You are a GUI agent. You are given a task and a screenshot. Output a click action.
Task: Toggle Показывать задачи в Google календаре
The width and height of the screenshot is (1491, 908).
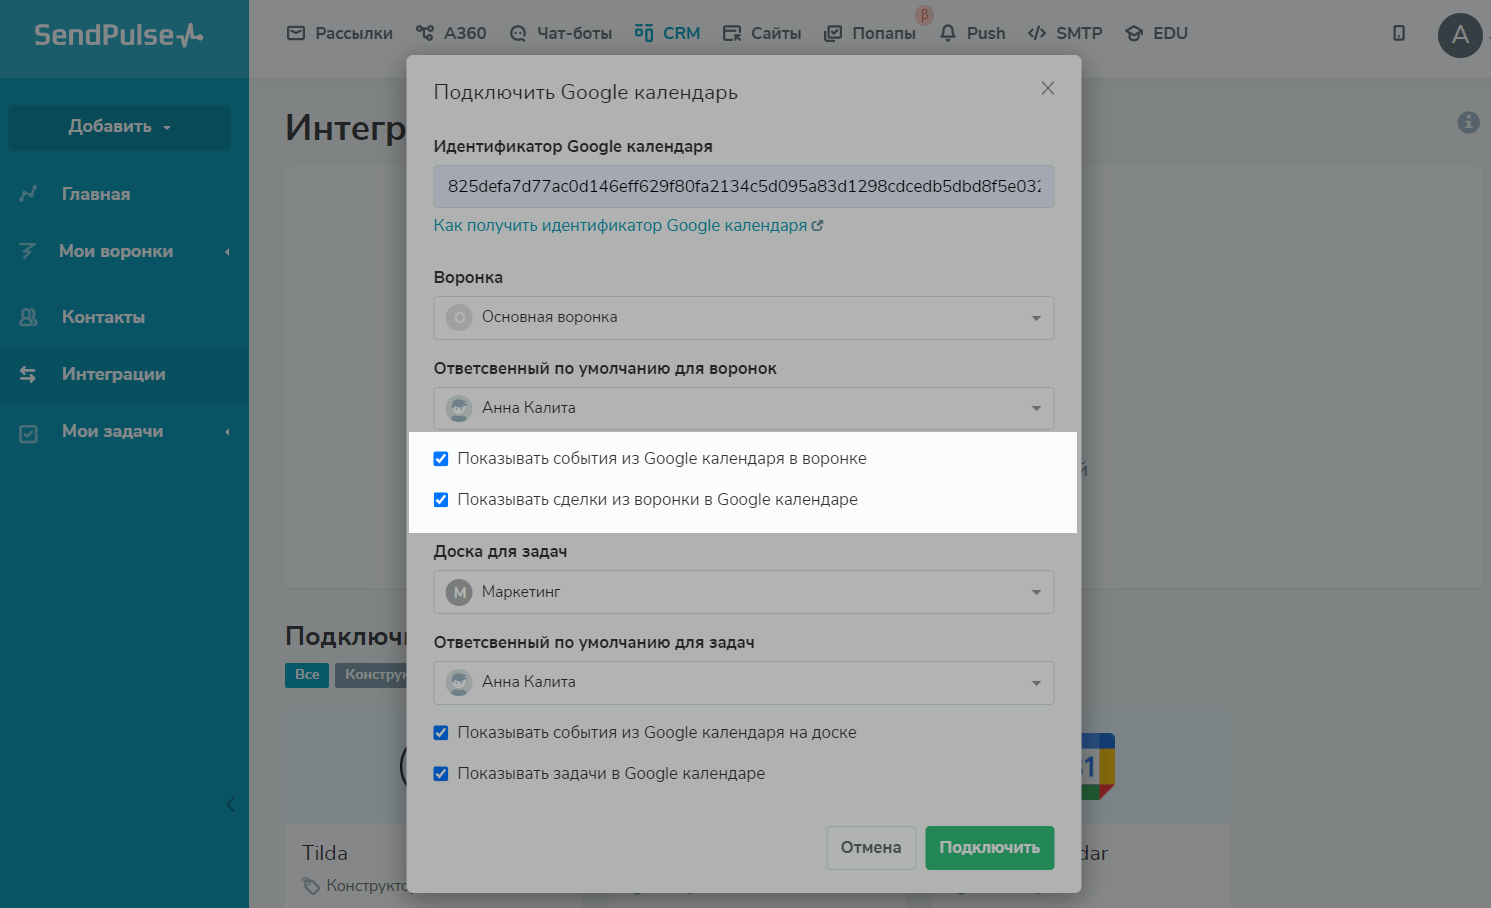pyautogui.click(x=441, y=774)
